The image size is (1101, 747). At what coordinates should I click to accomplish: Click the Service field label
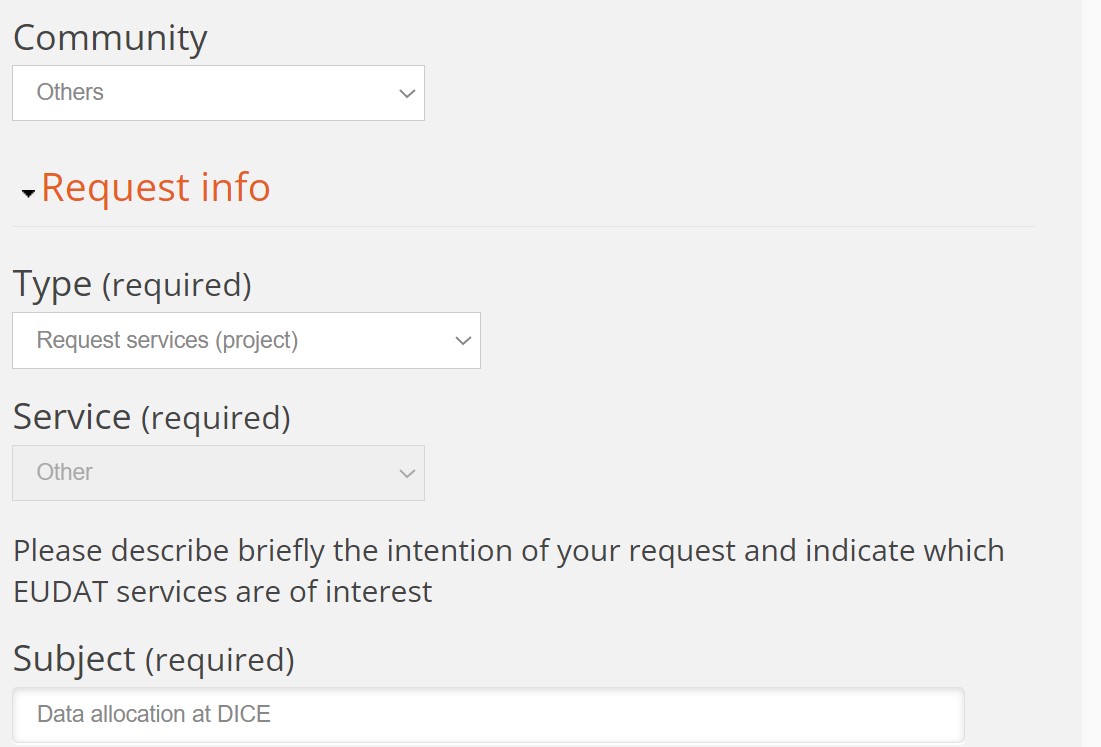[72, 416]
